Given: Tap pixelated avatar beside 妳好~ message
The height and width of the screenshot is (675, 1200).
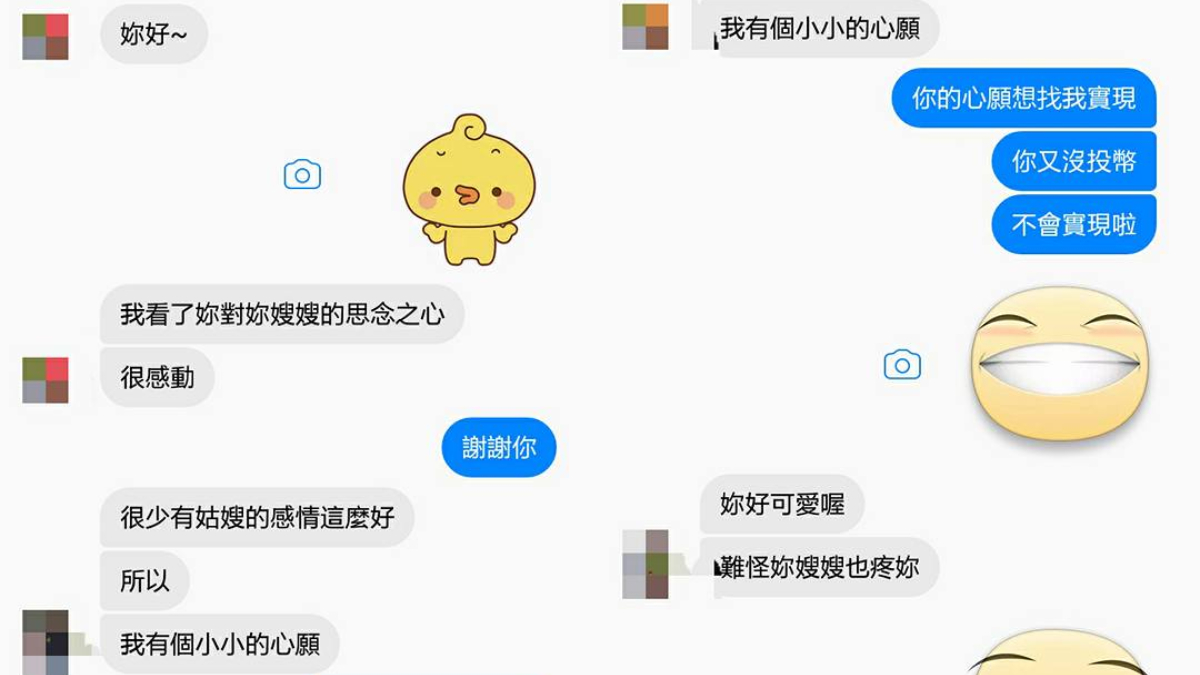Looking at the screenshot, I should click(x=45, y=37).
